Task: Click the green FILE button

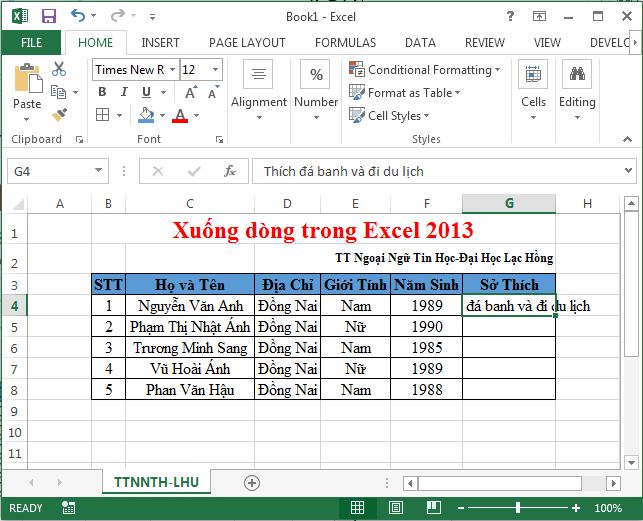Action: tap(31, 43)
